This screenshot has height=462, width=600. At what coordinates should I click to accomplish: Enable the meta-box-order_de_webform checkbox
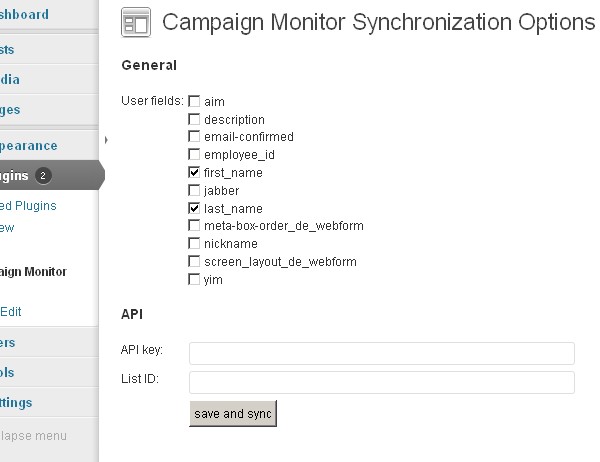[x=194, y=226]
